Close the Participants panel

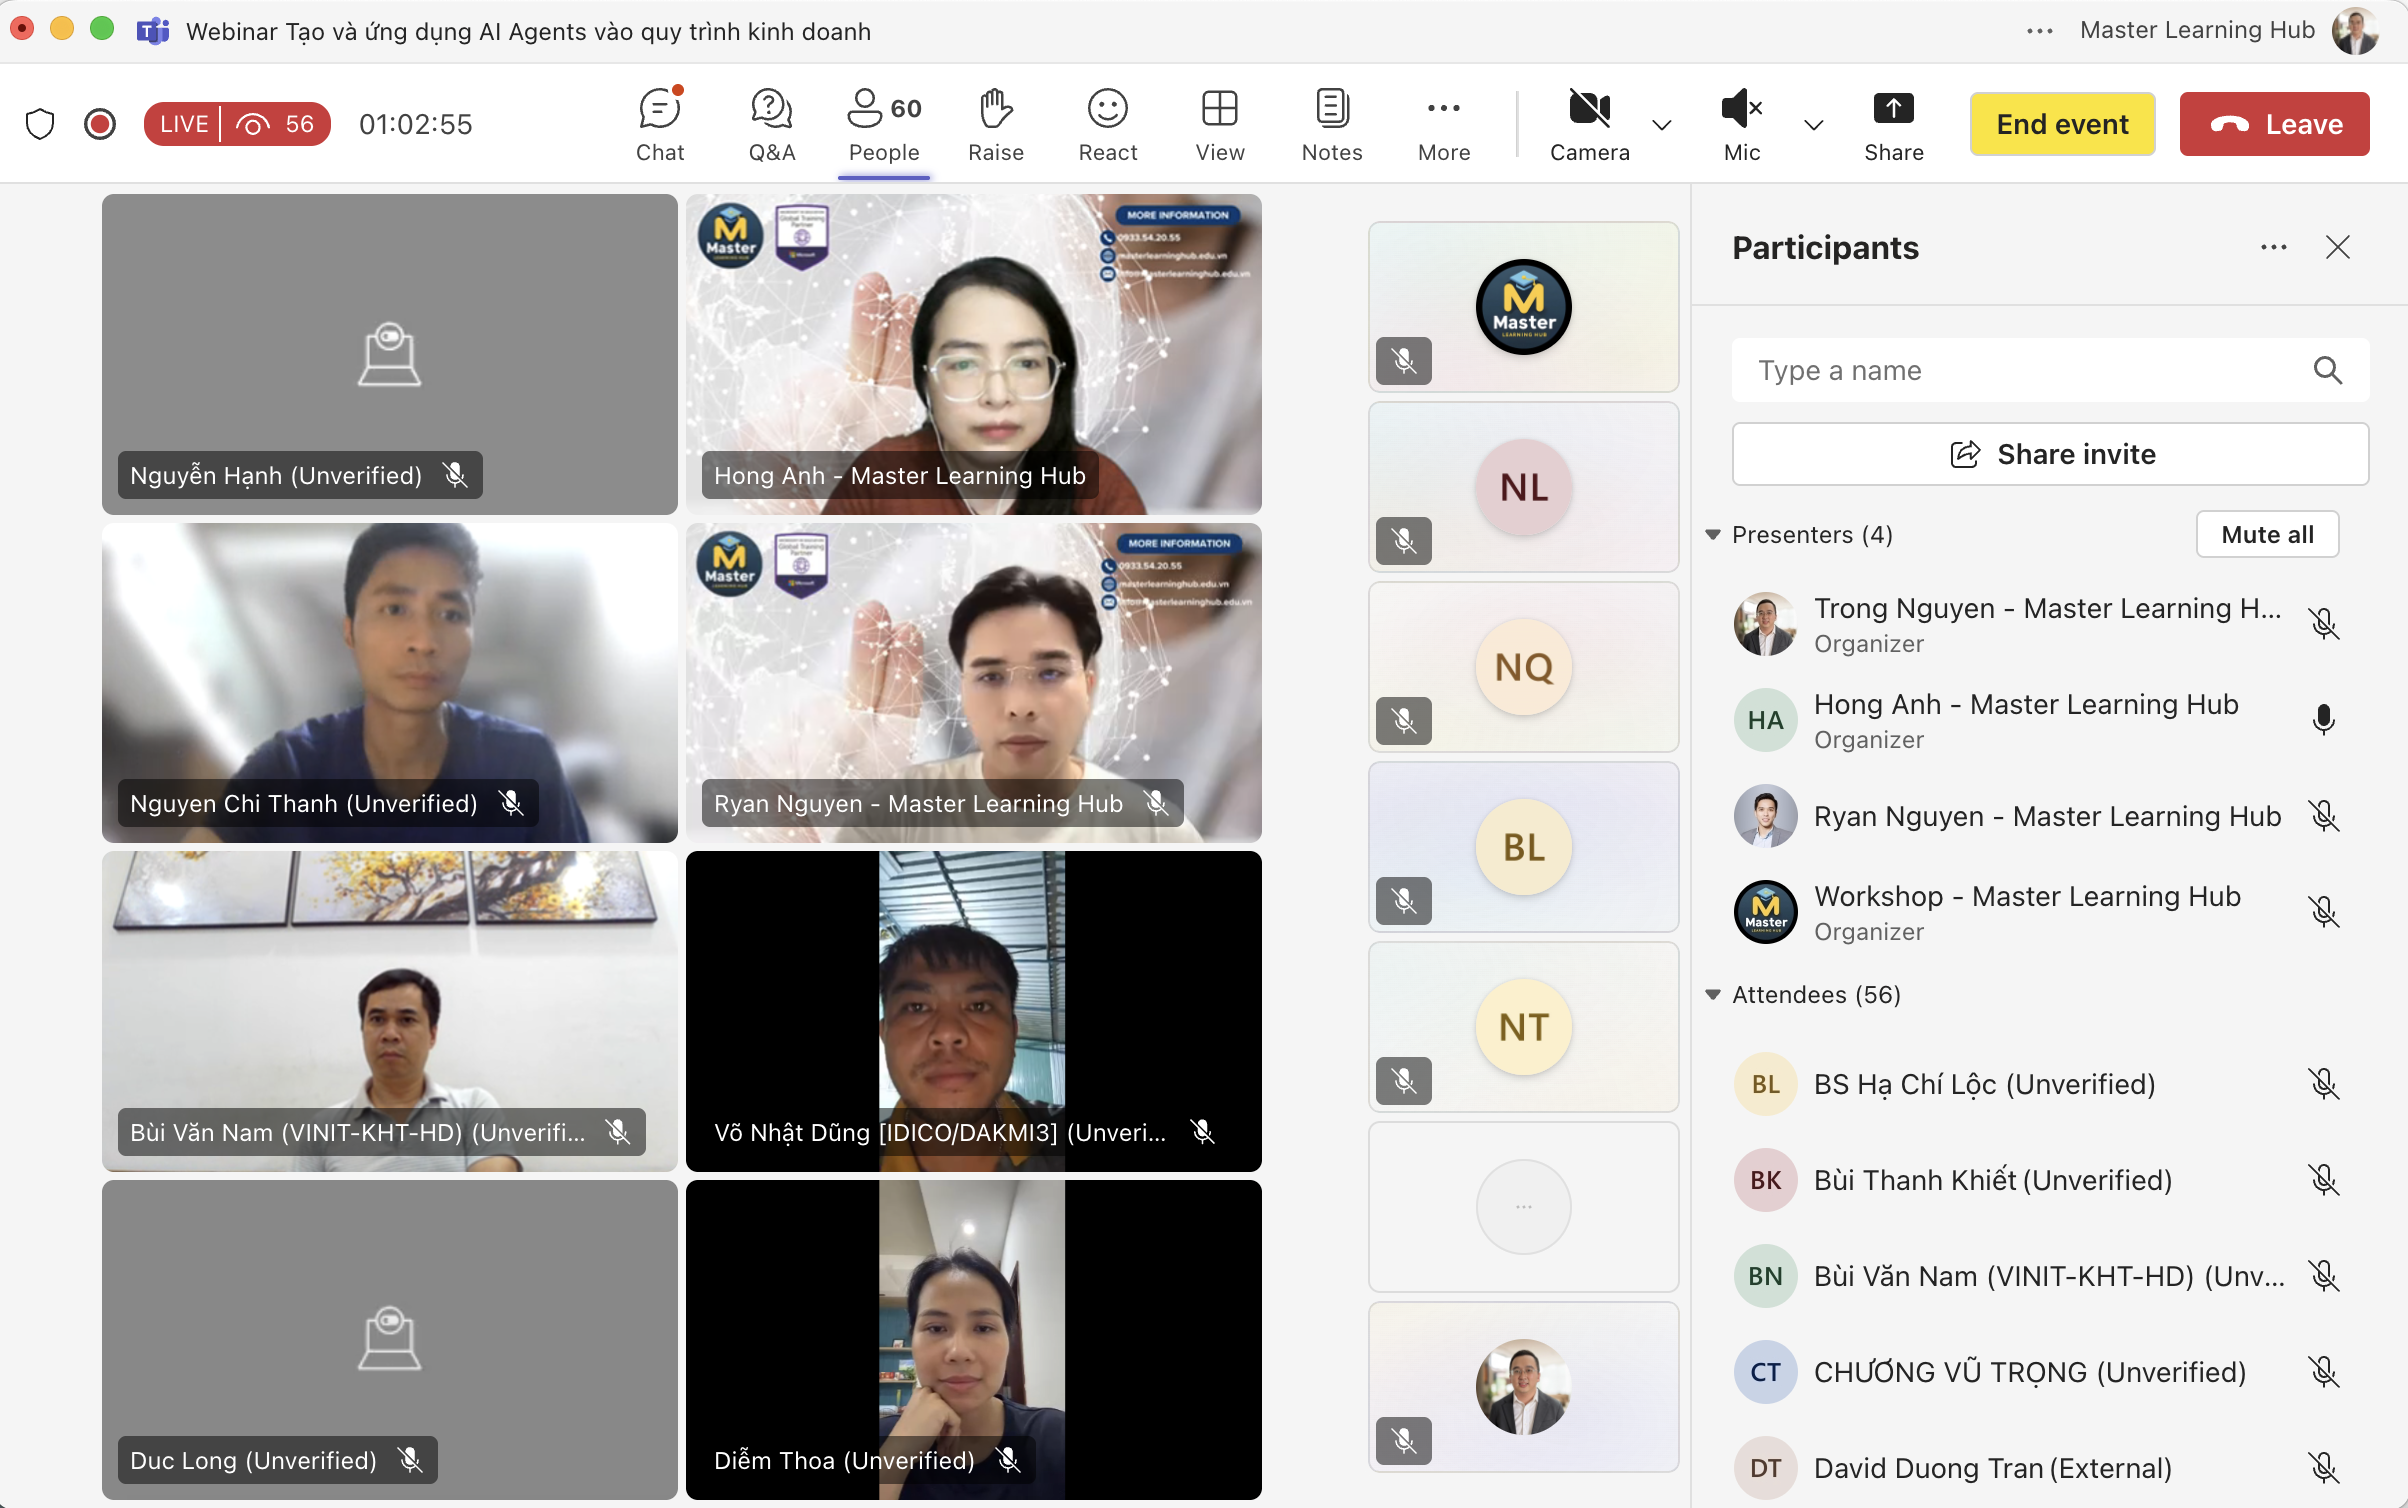(2338, 247)
